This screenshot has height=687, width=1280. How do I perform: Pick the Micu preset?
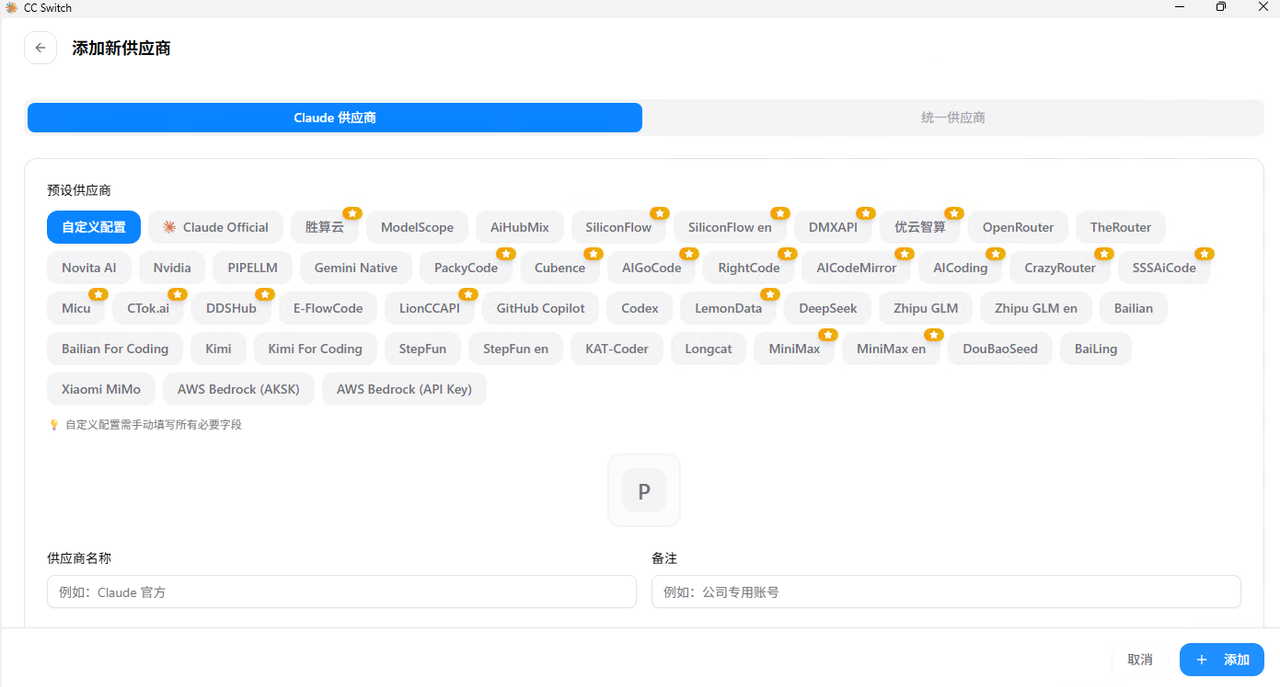point(76,308)
